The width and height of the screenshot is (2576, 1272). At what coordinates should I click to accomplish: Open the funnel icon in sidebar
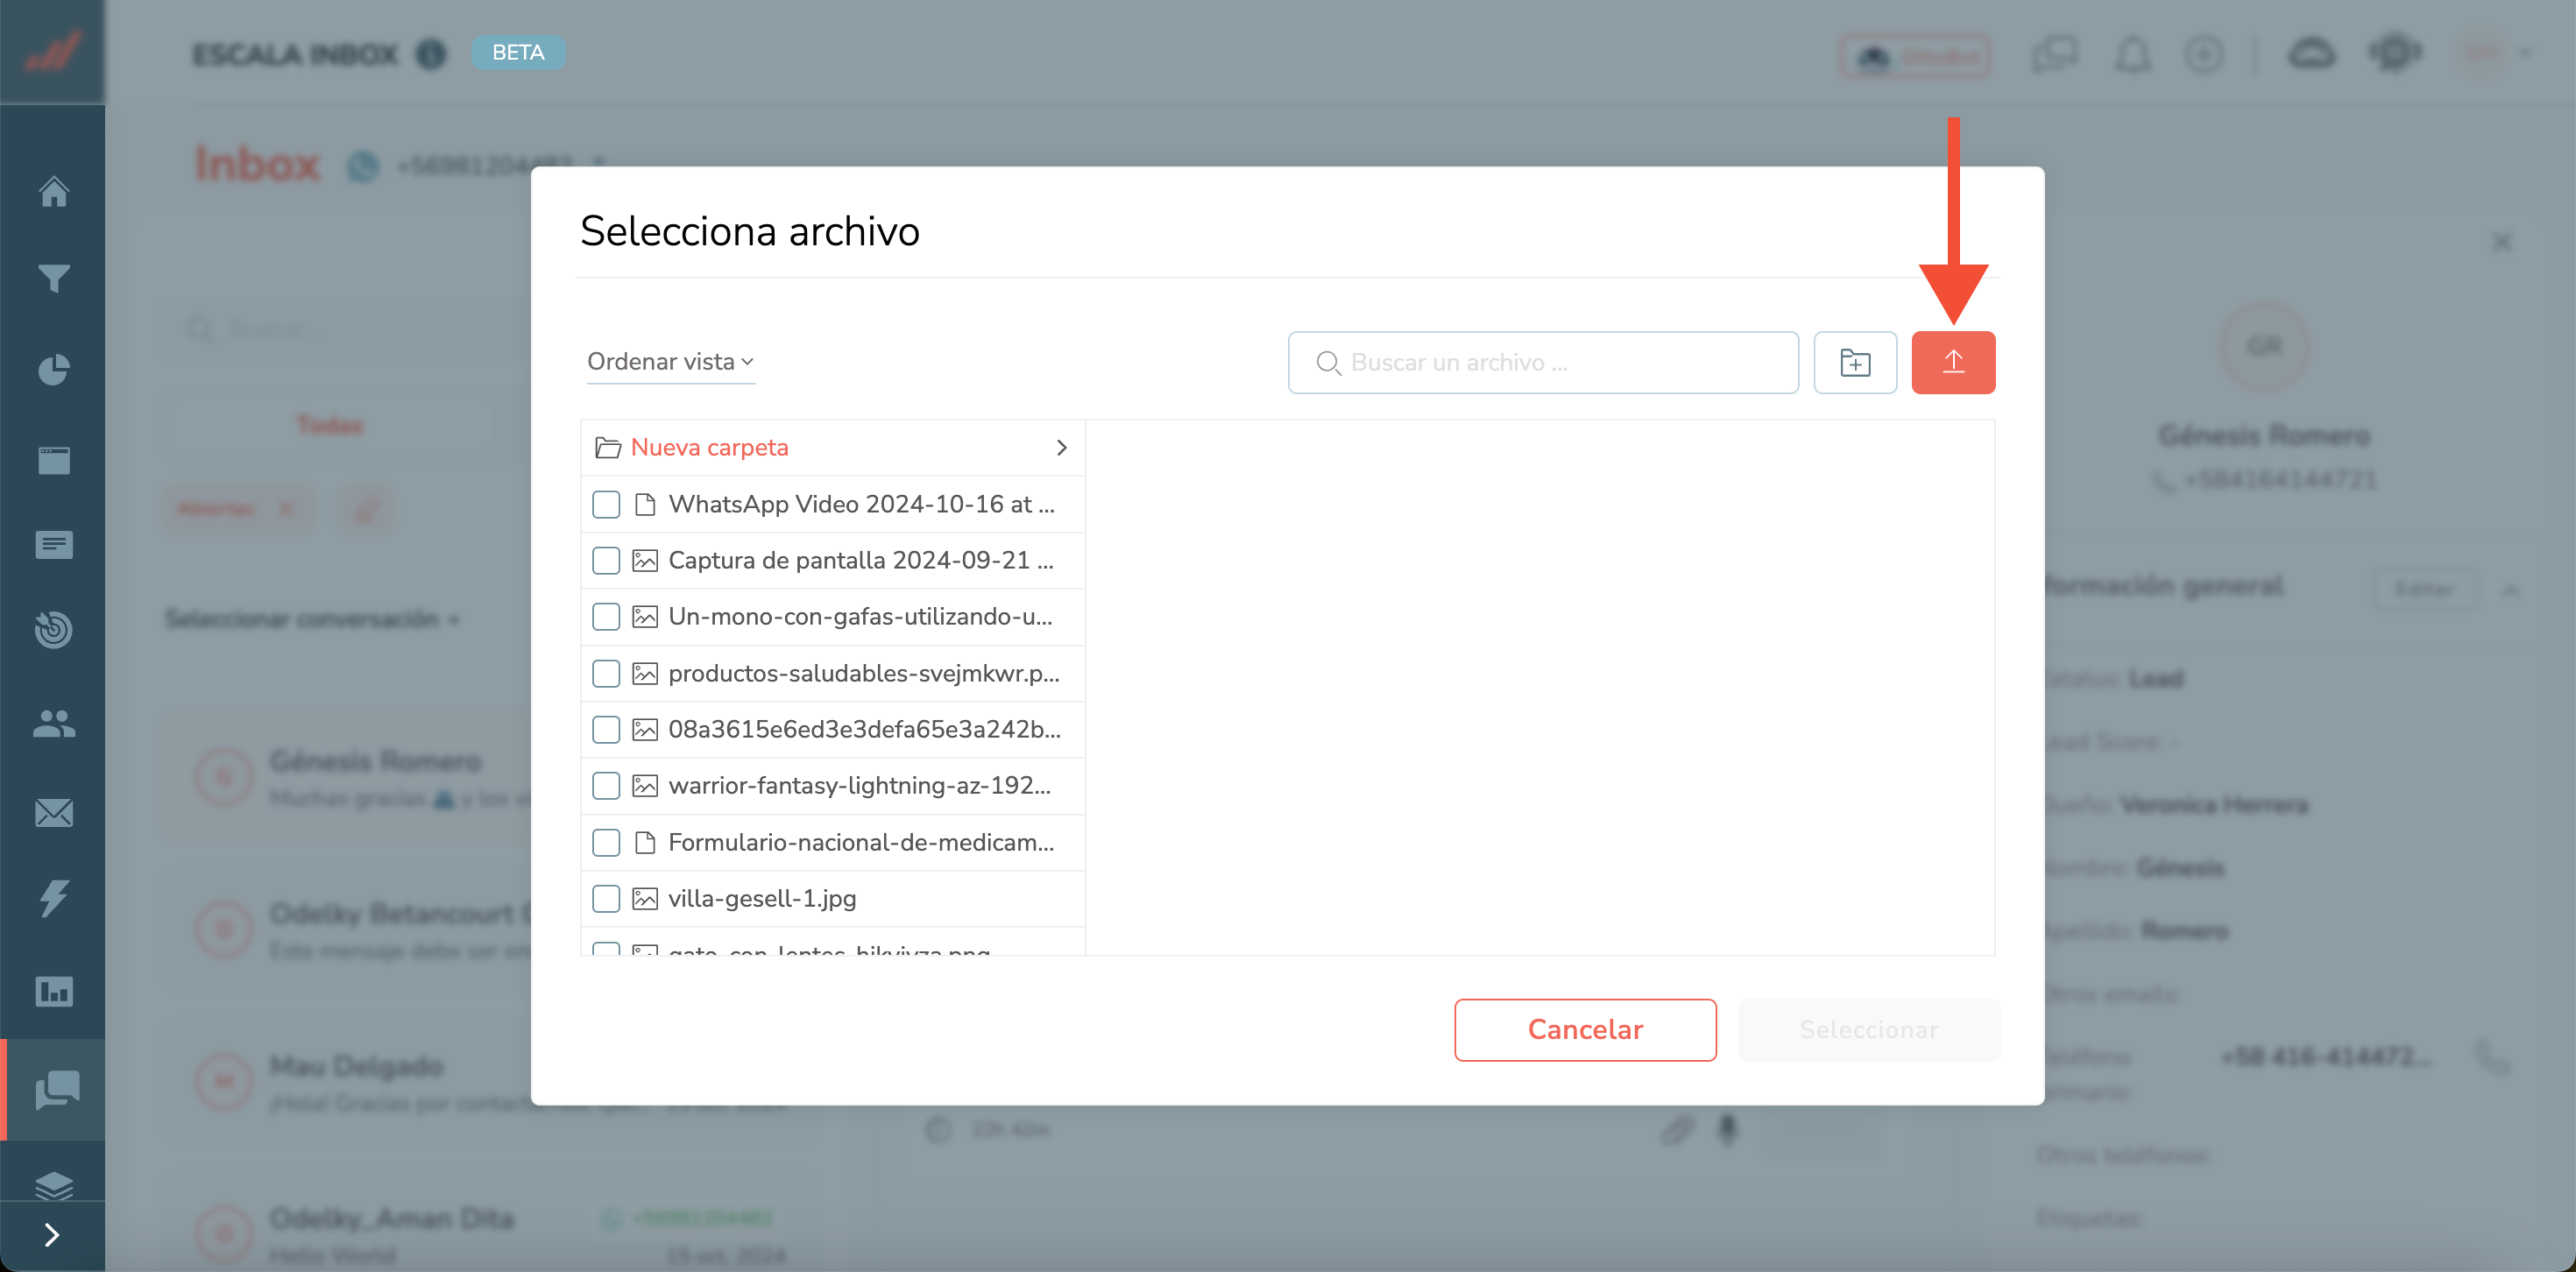pyautogui.click(x=53, y=279)
